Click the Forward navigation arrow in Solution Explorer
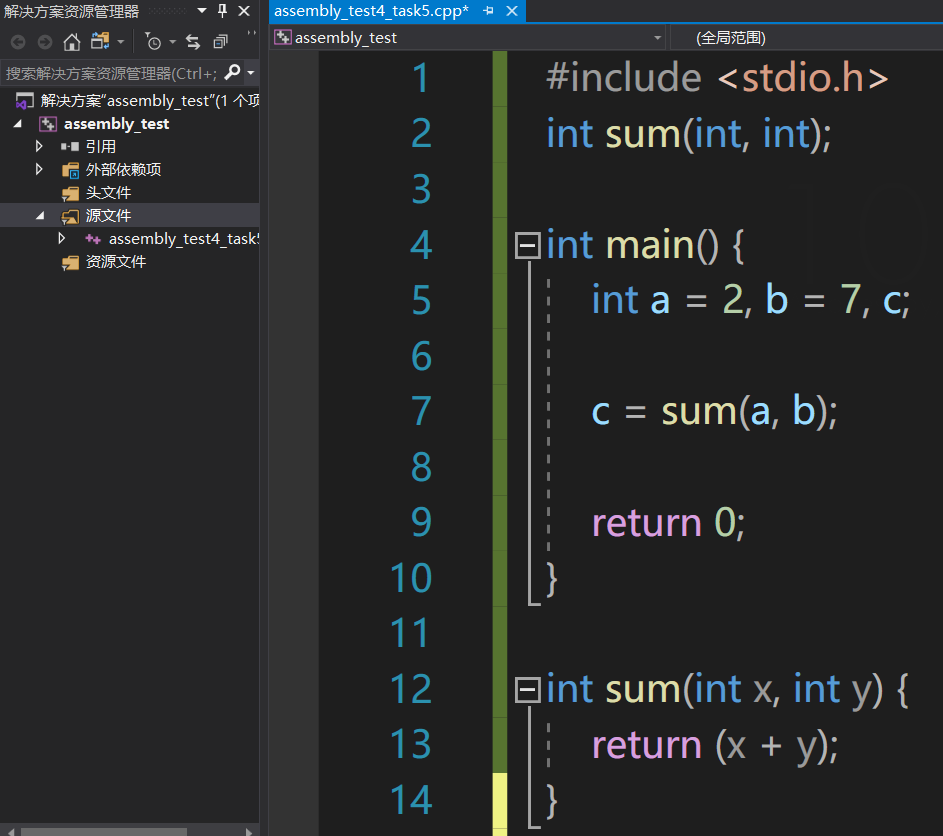This screenshot has height=836, width=943. [x=45, y=42]
